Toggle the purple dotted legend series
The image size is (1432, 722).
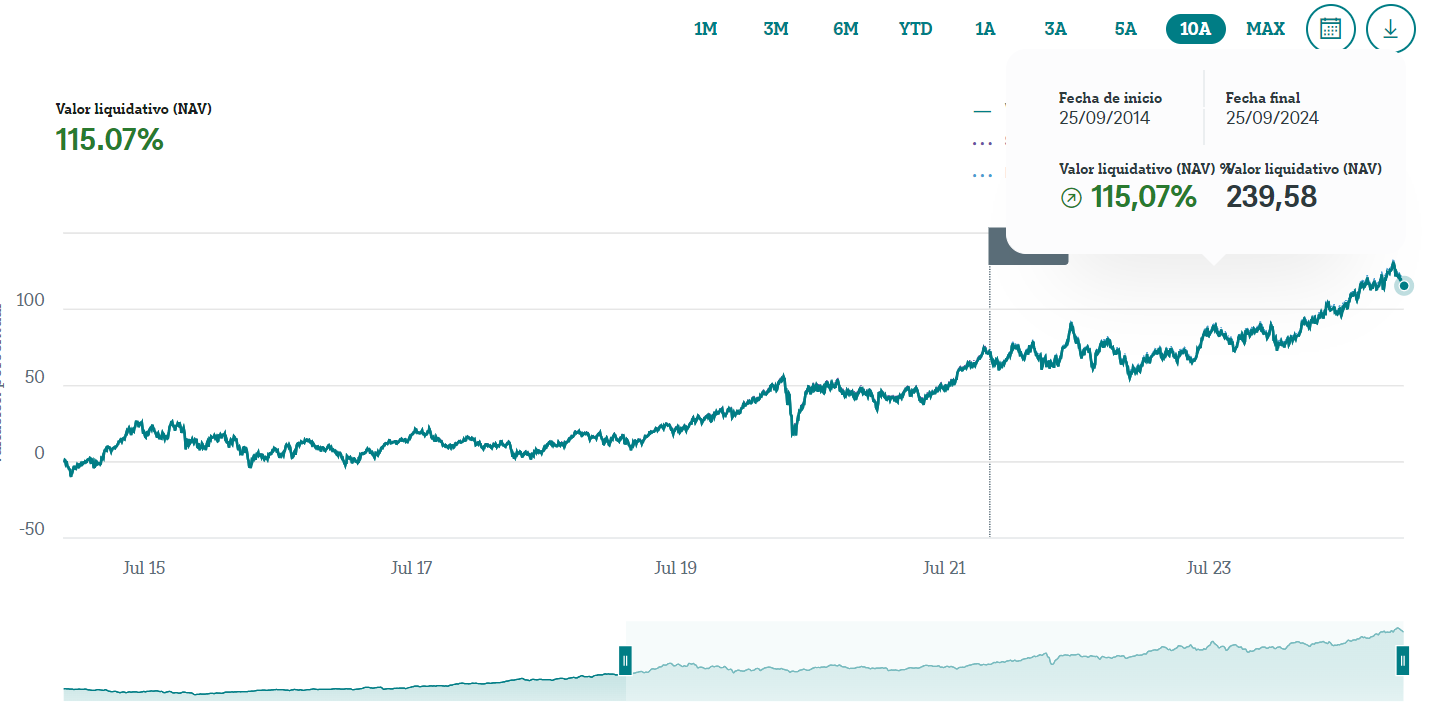982,143
